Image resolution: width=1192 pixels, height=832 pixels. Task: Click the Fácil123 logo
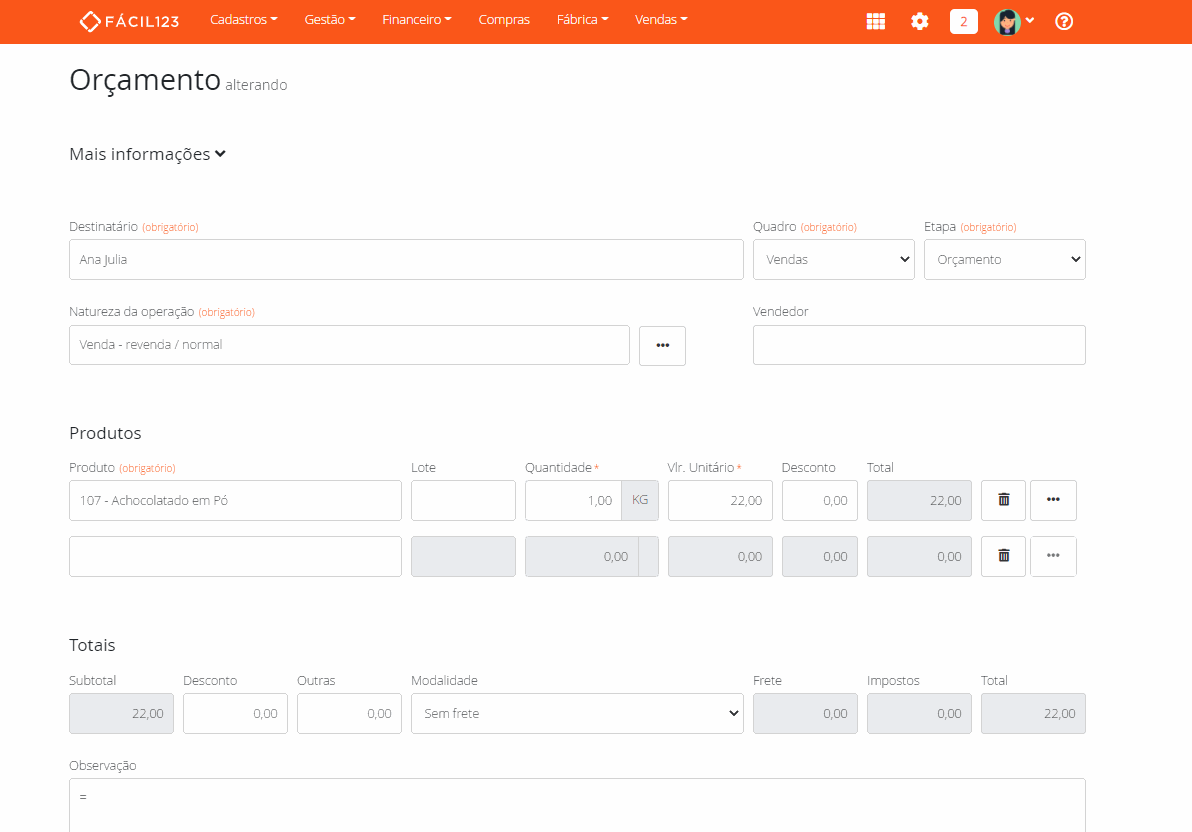(129, 21)
